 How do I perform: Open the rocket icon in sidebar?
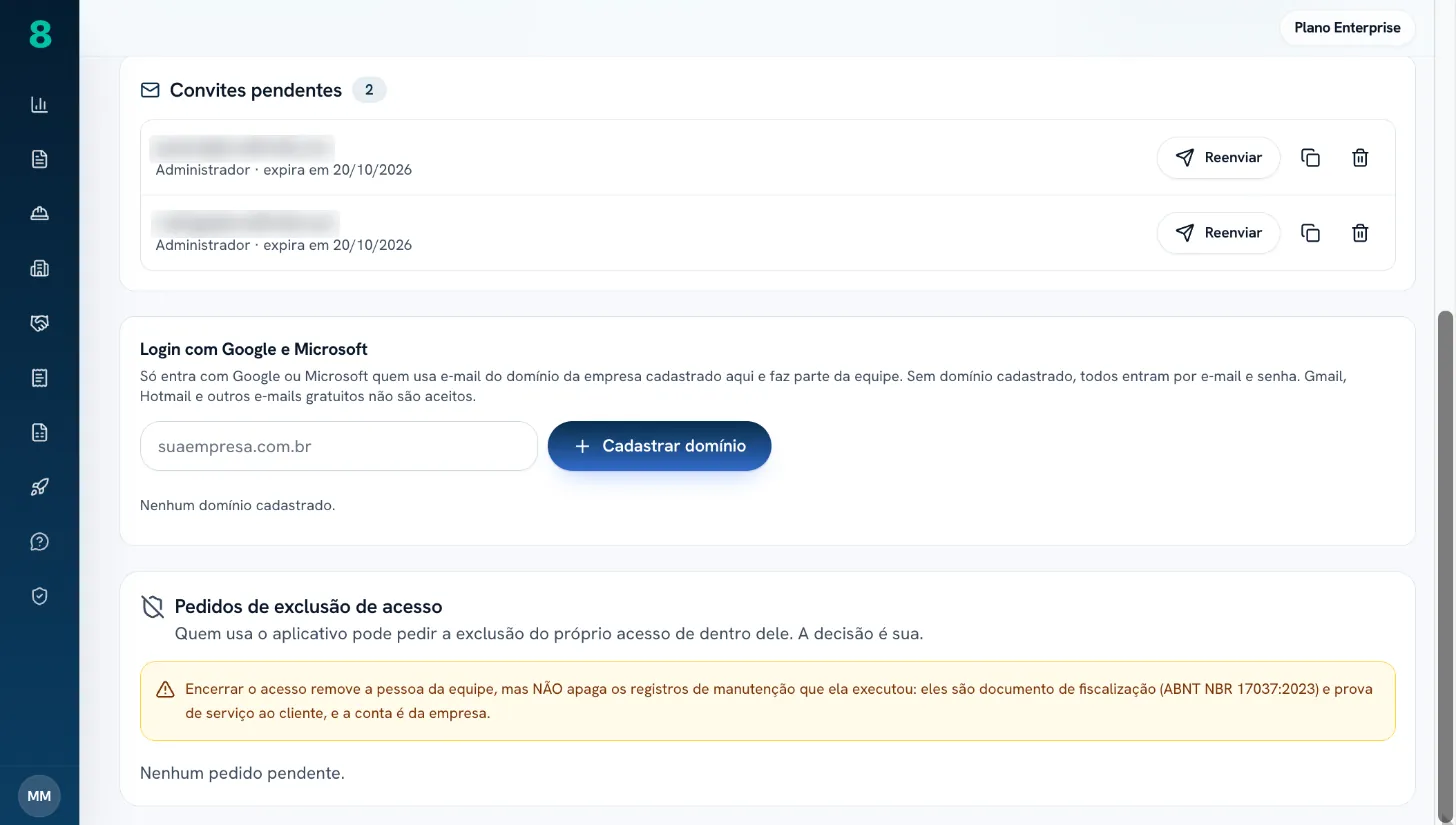39,487
